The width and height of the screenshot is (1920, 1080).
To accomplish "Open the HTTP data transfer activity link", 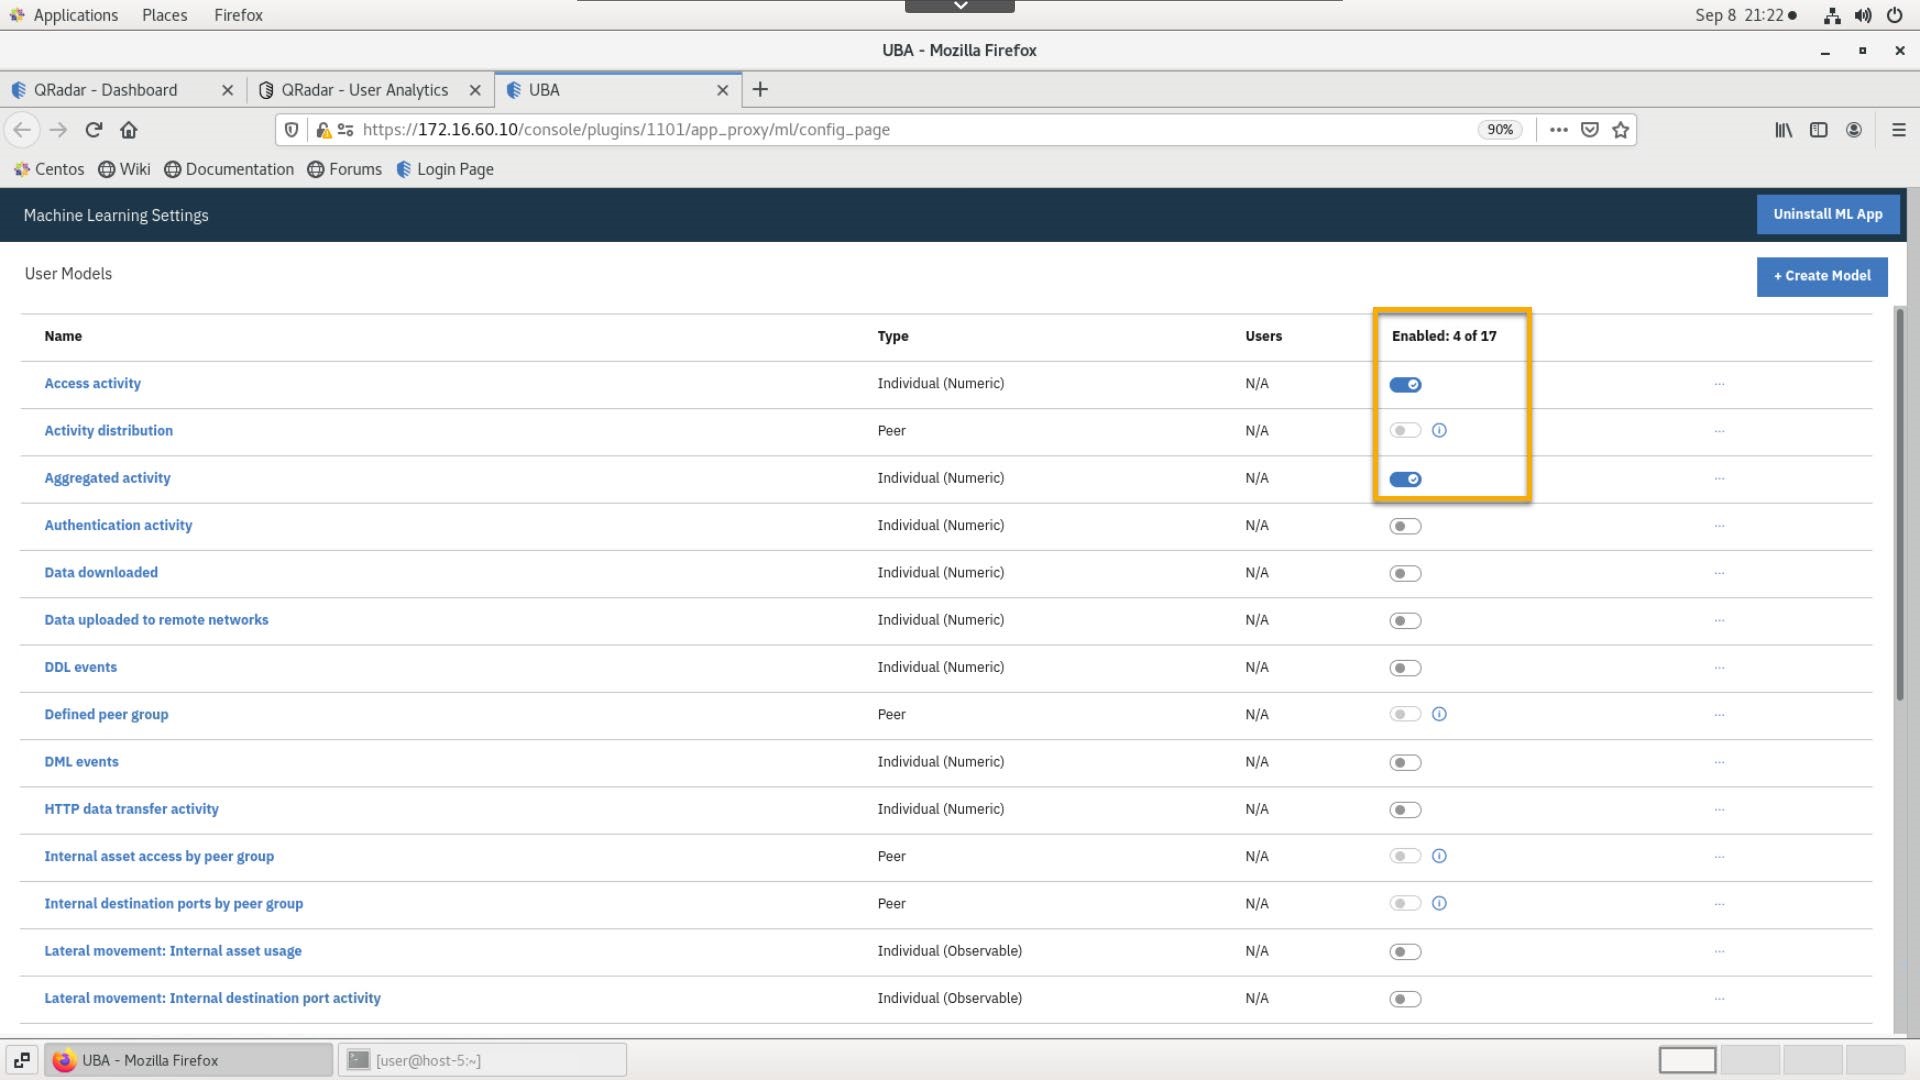I will [x=131, y=809].
